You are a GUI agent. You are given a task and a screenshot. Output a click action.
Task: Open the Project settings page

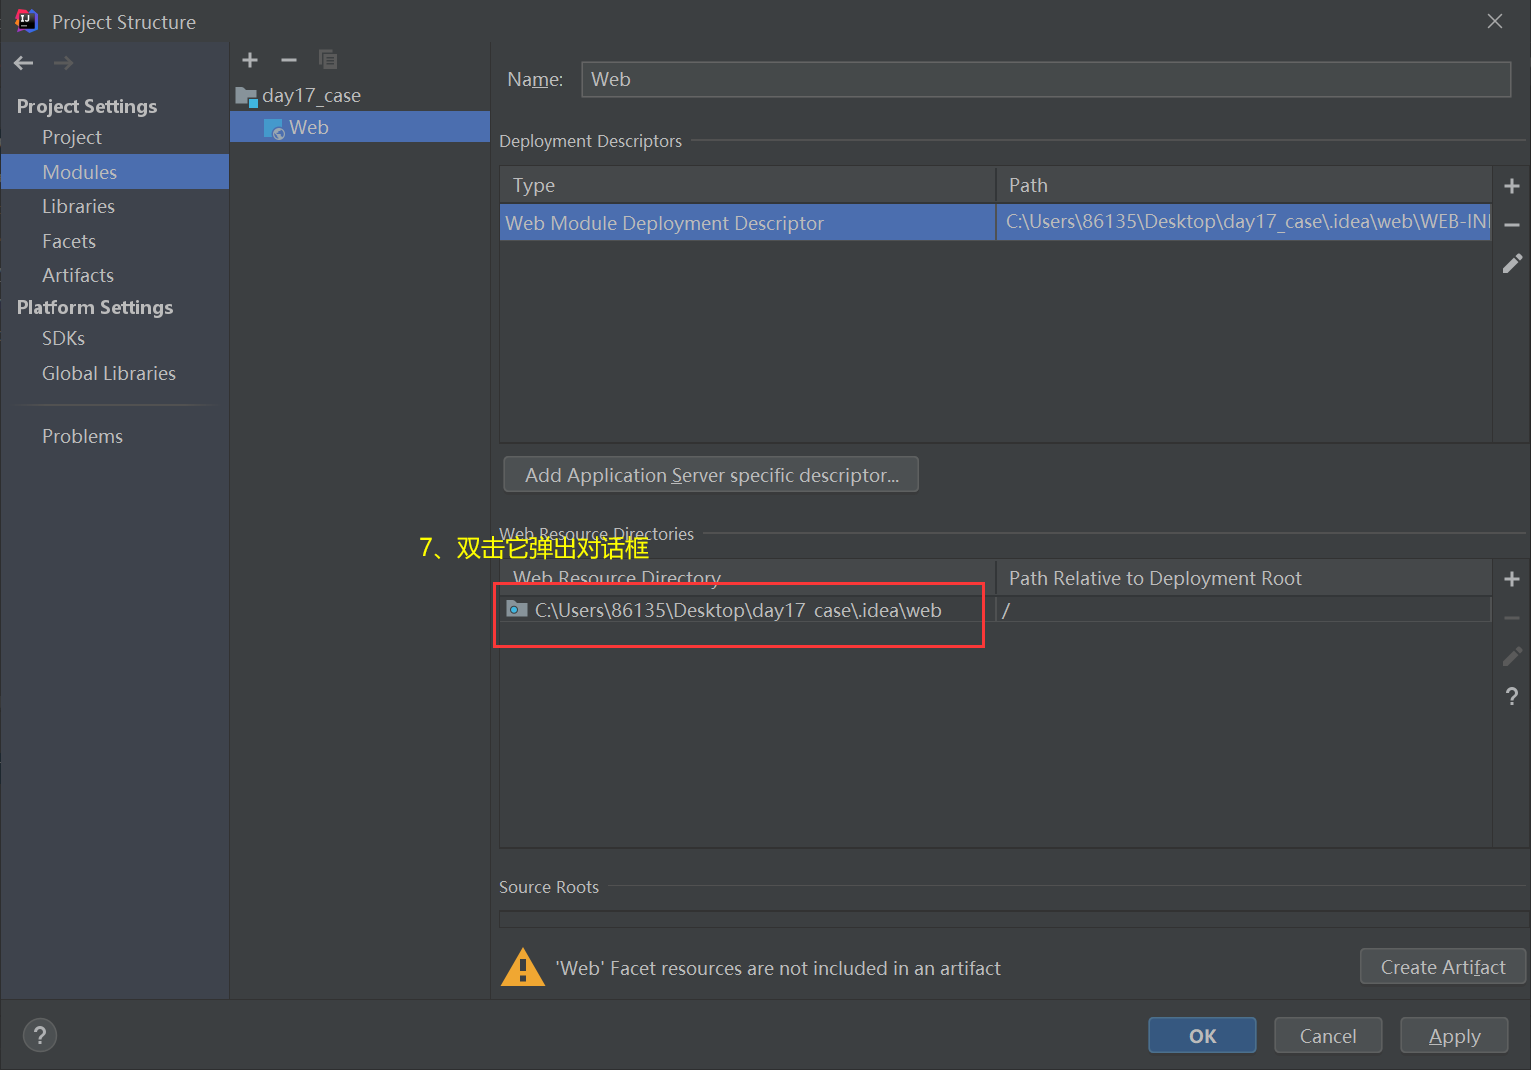pos(72,137)
